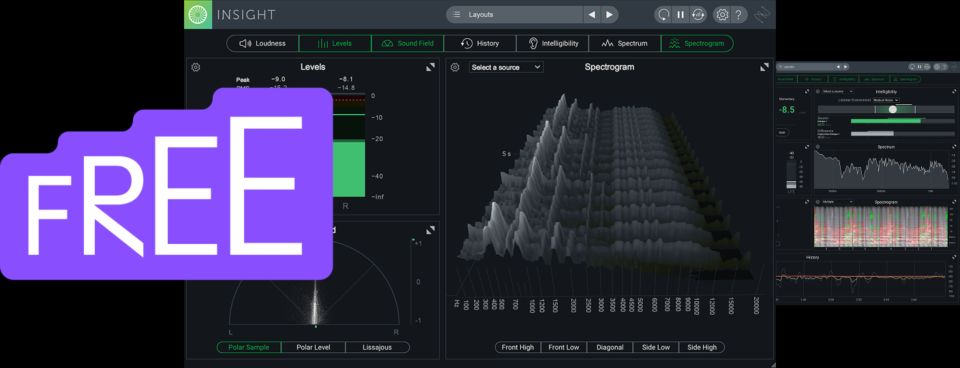Choose the Diagonal spectrogram angle
Screen dimensions: 960x368
[x=610, y=347]
